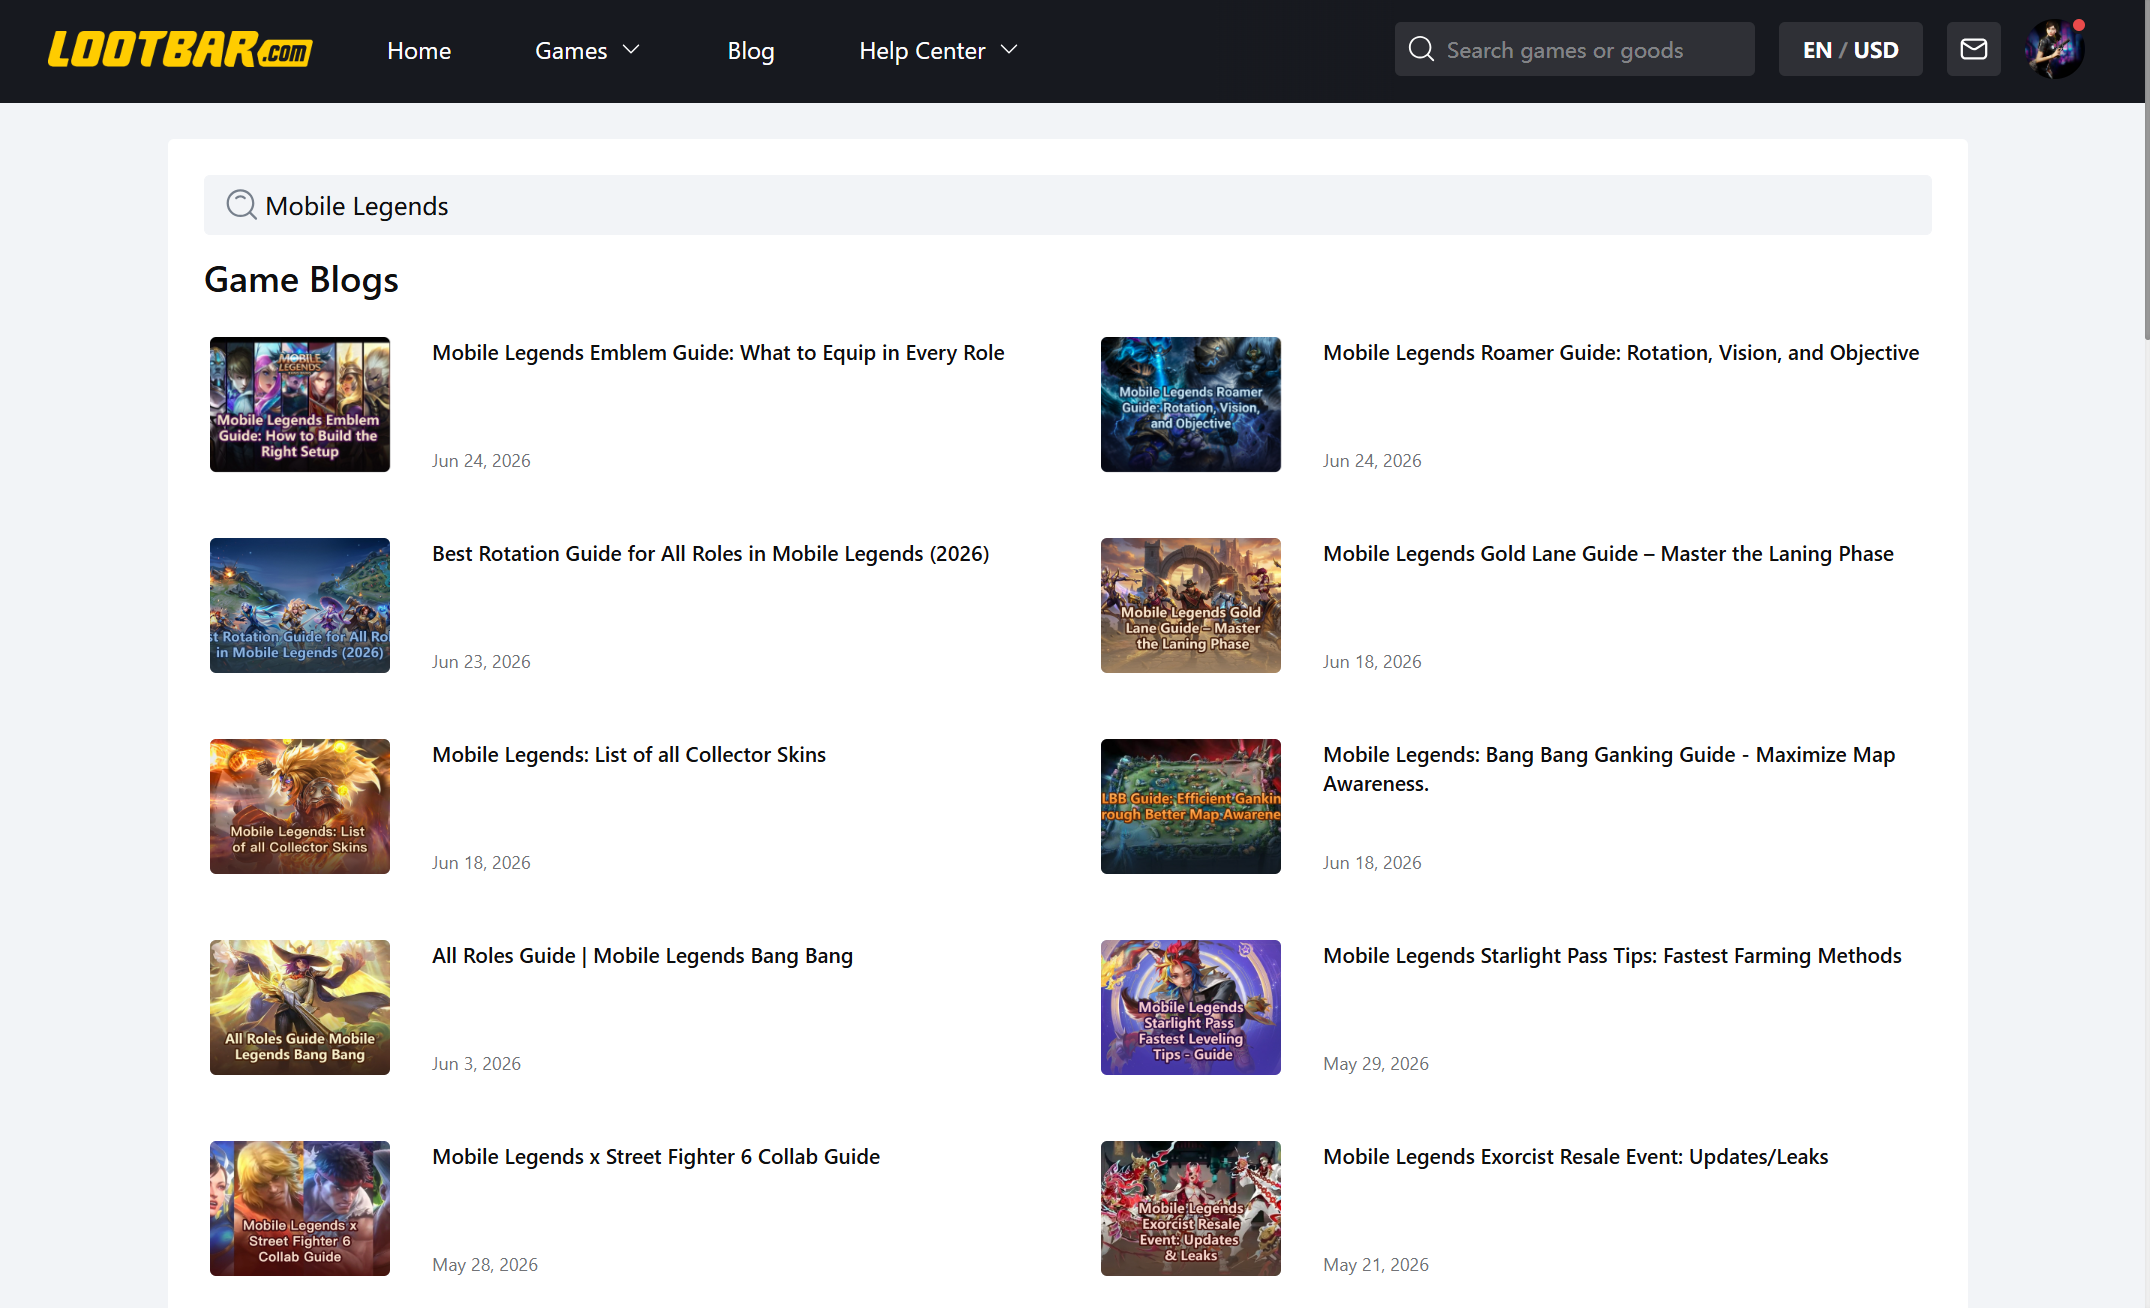Open Bang Bang Ganking Guide article

click(x=1609, y=769)
